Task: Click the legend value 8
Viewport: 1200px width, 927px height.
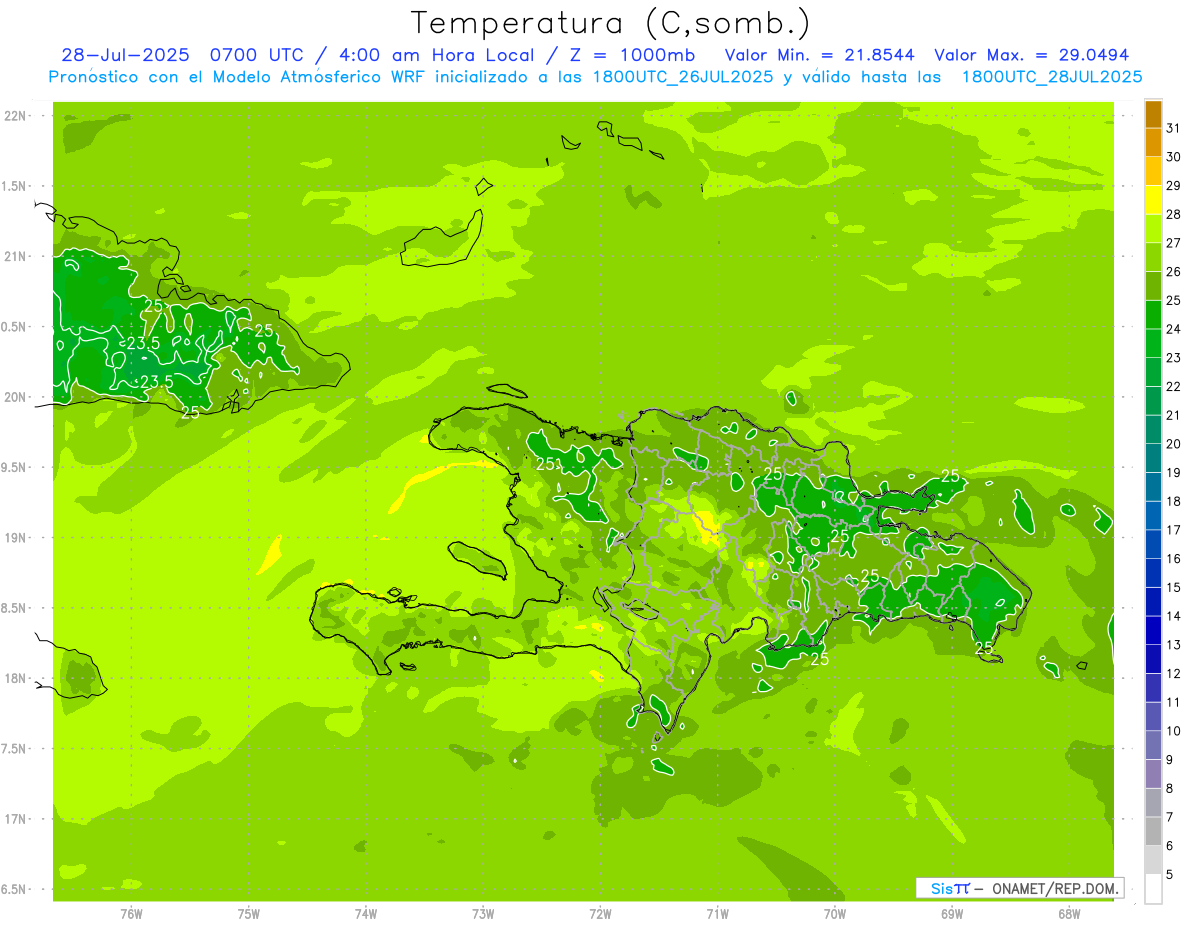Action: (1170, 789)
